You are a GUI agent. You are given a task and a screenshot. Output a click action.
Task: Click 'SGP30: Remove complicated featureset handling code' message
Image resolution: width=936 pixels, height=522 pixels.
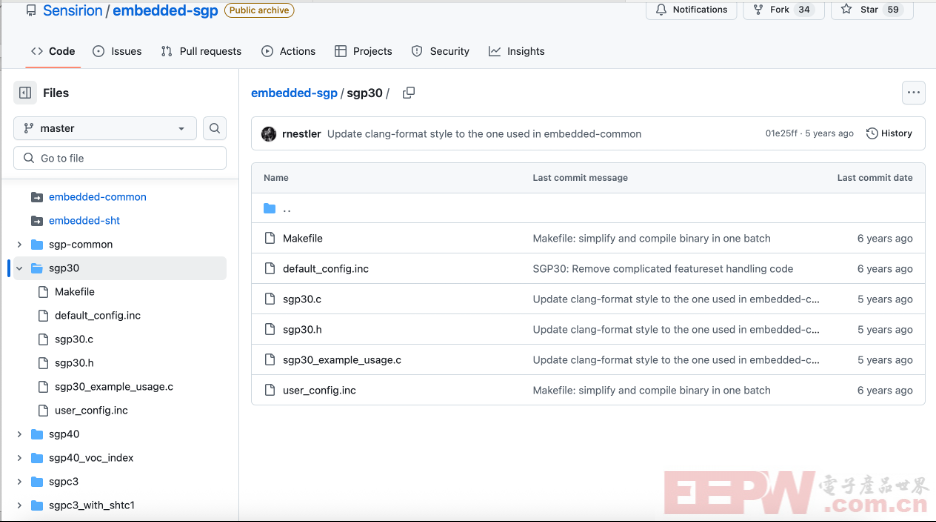663,269
